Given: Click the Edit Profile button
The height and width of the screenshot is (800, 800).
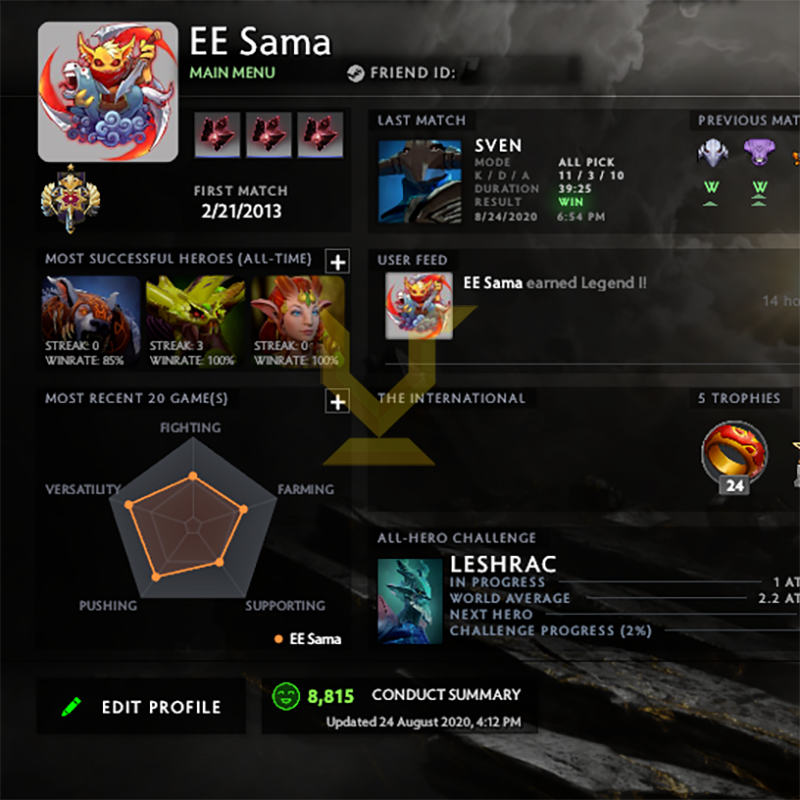Looking at the screenshot, I should pyautogui.click(x=141, y=707).
